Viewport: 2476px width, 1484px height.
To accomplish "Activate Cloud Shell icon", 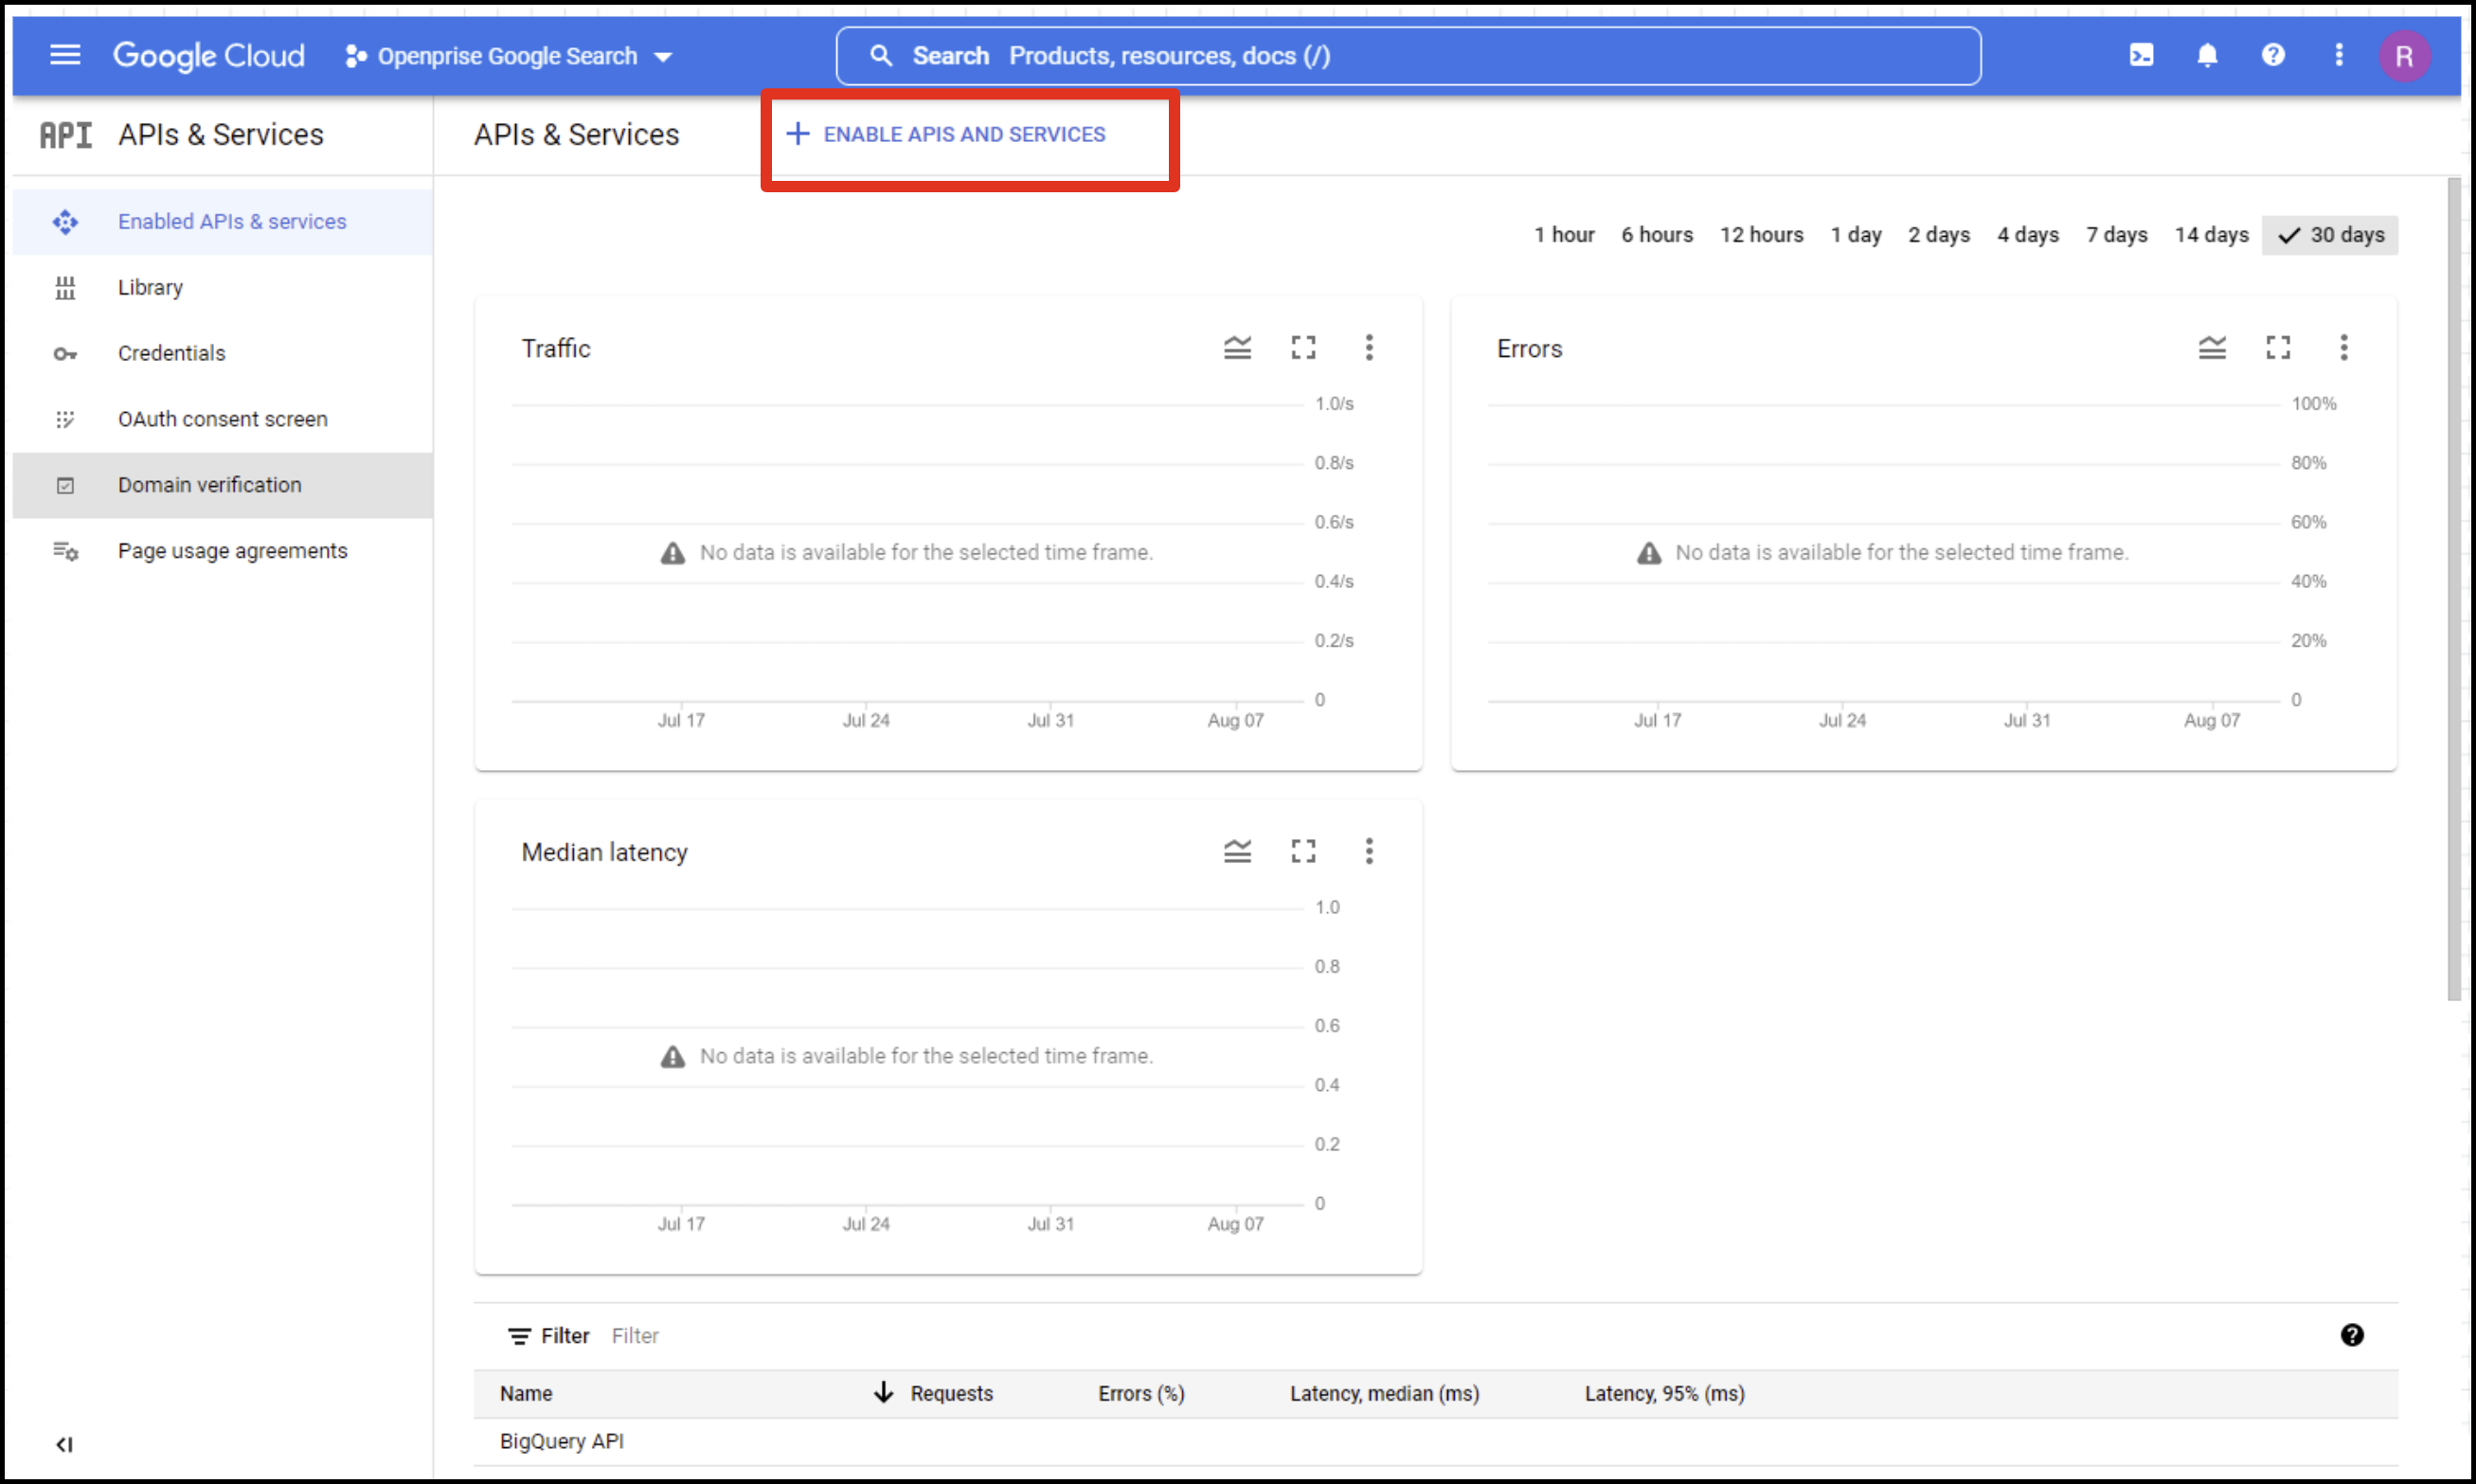I will click(x=2141, y=55).
